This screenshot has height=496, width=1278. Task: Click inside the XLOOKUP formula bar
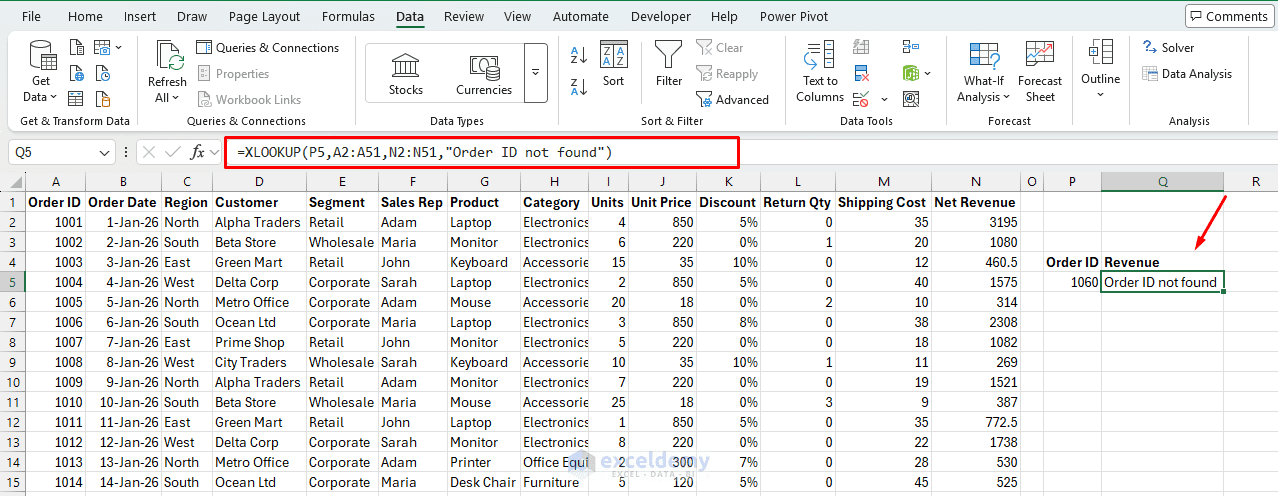482,152
